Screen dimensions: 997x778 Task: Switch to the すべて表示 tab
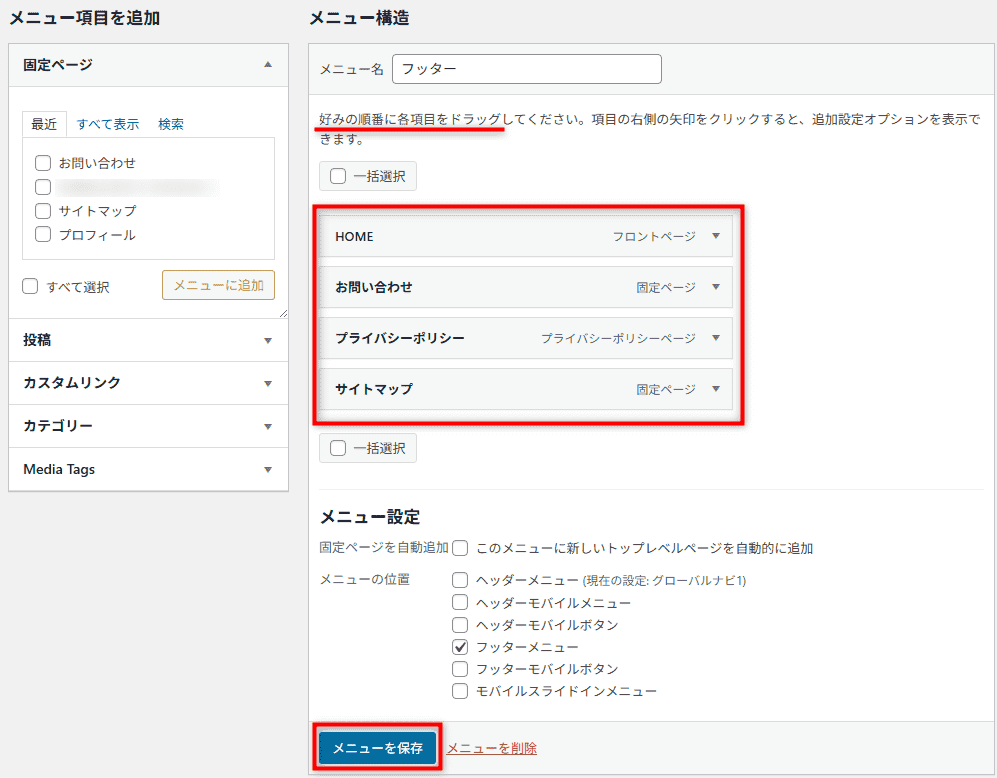point(108,124)
